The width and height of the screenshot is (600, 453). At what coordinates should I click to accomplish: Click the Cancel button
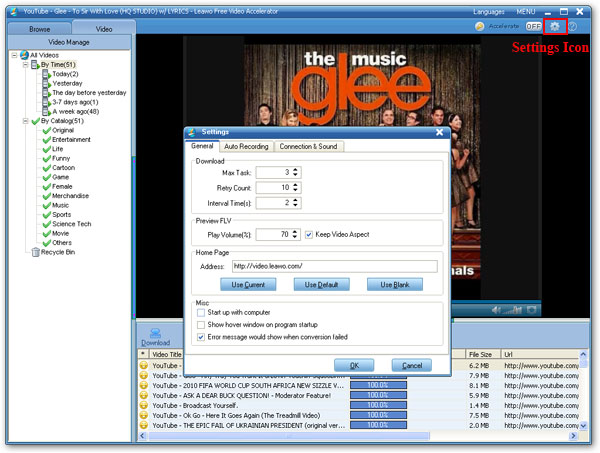(412, 365)
